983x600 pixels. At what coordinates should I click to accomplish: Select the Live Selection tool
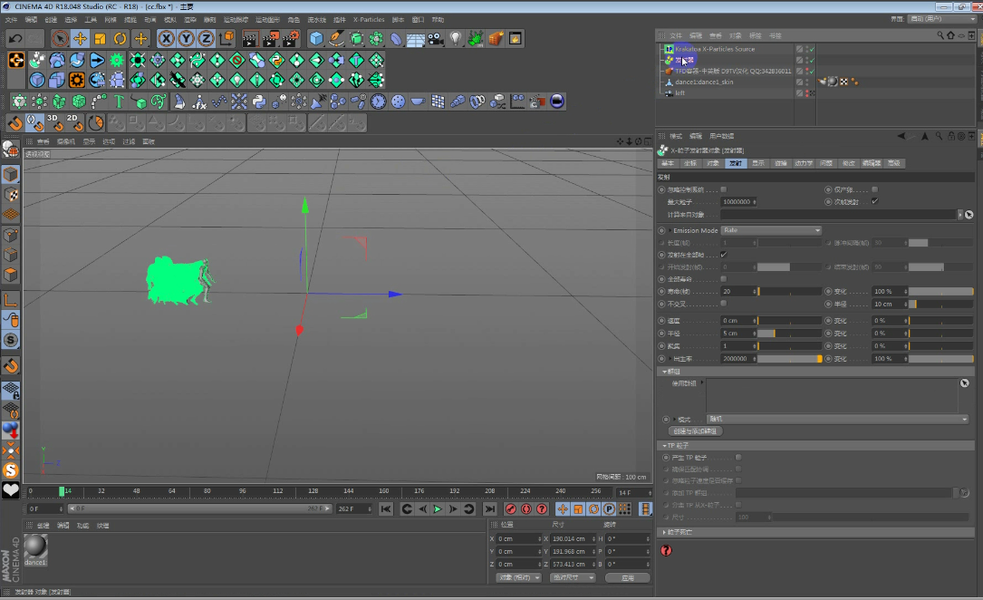tap(60, 39)
